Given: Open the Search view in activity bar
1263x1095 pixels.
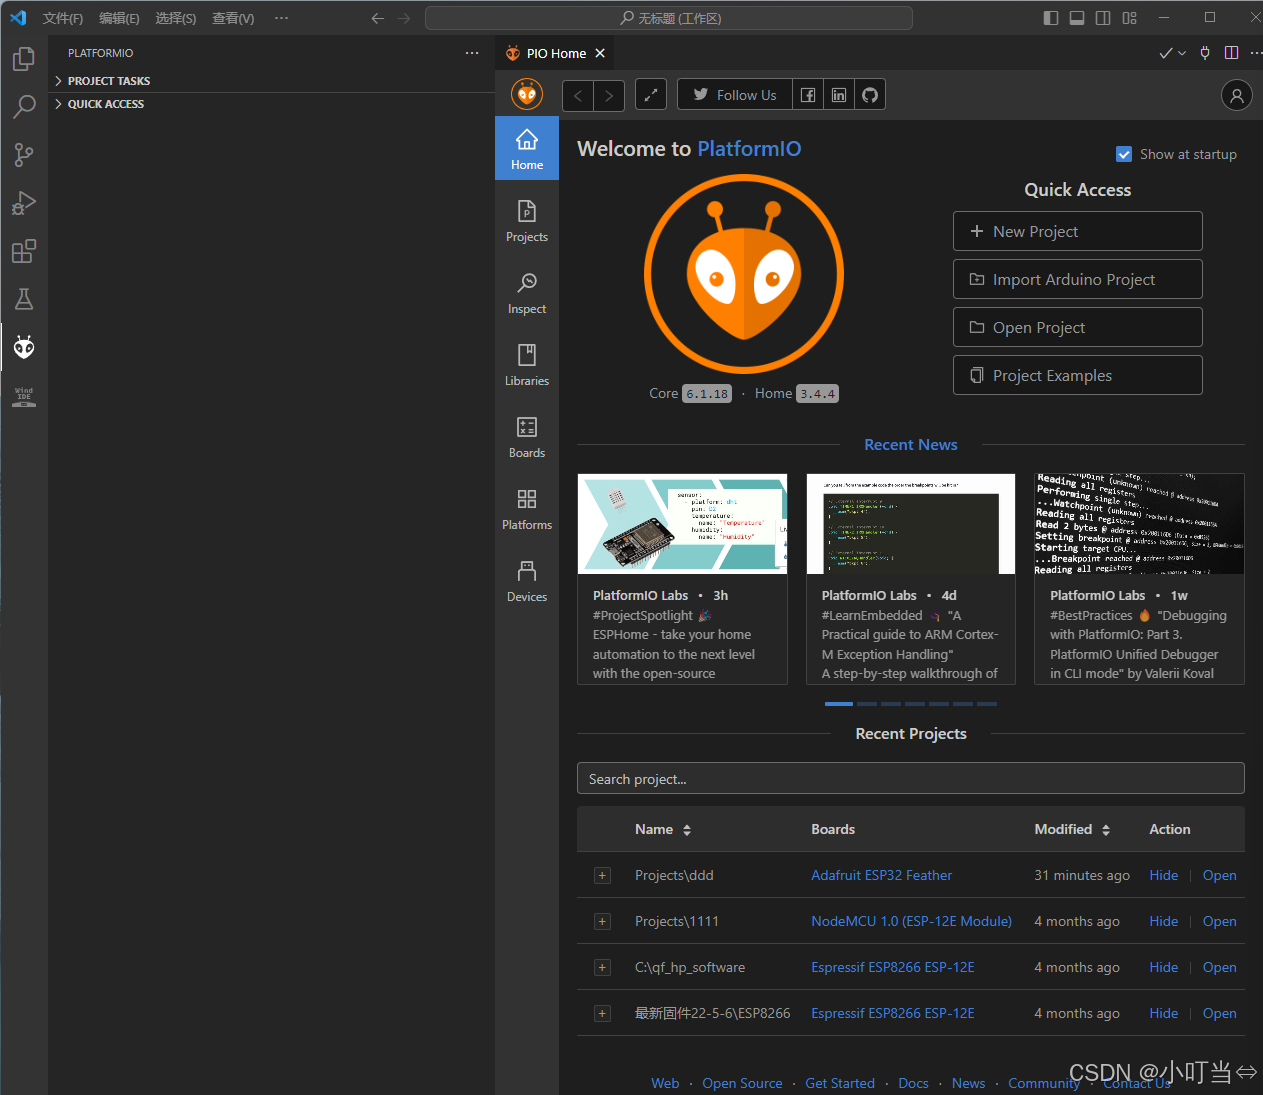Looking at the screenshot, I should coord(24,106).
